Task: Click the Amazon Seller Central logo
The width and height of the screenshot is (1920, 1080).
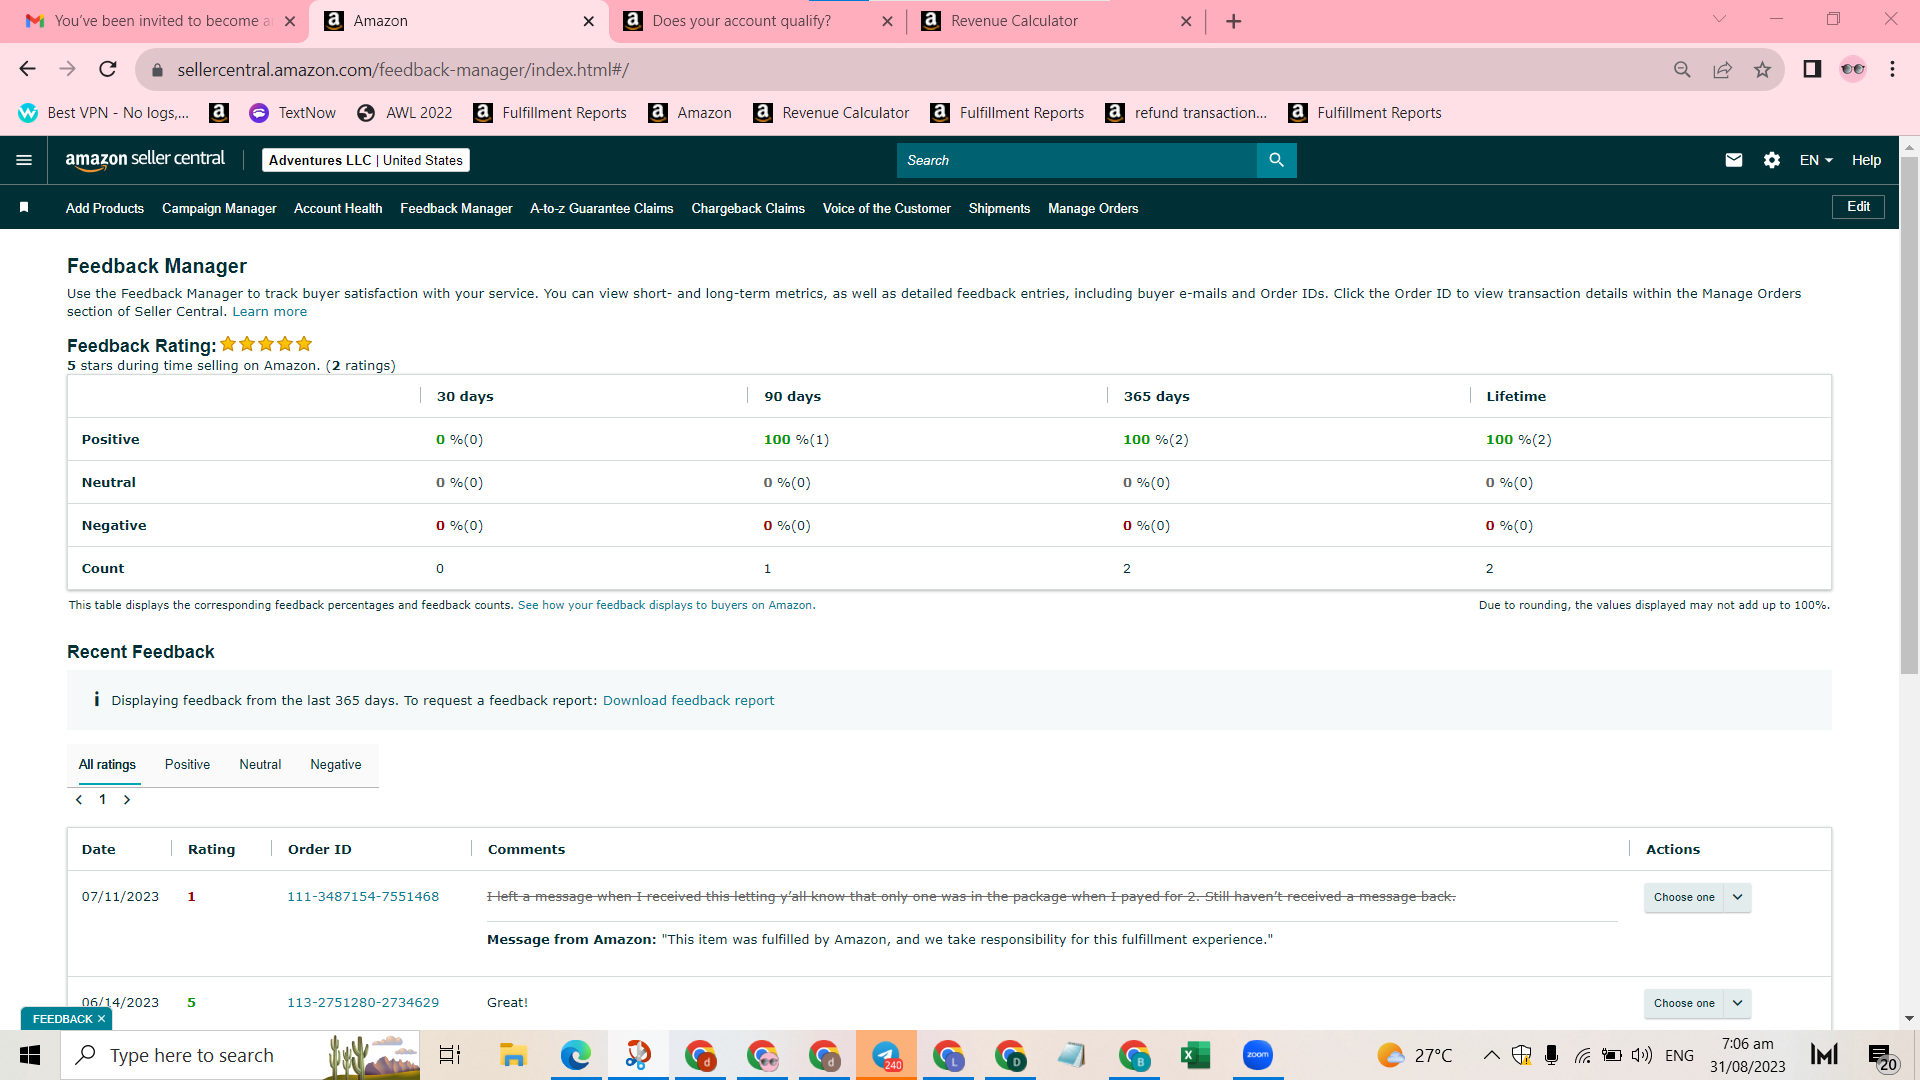Action: point(145,160)
